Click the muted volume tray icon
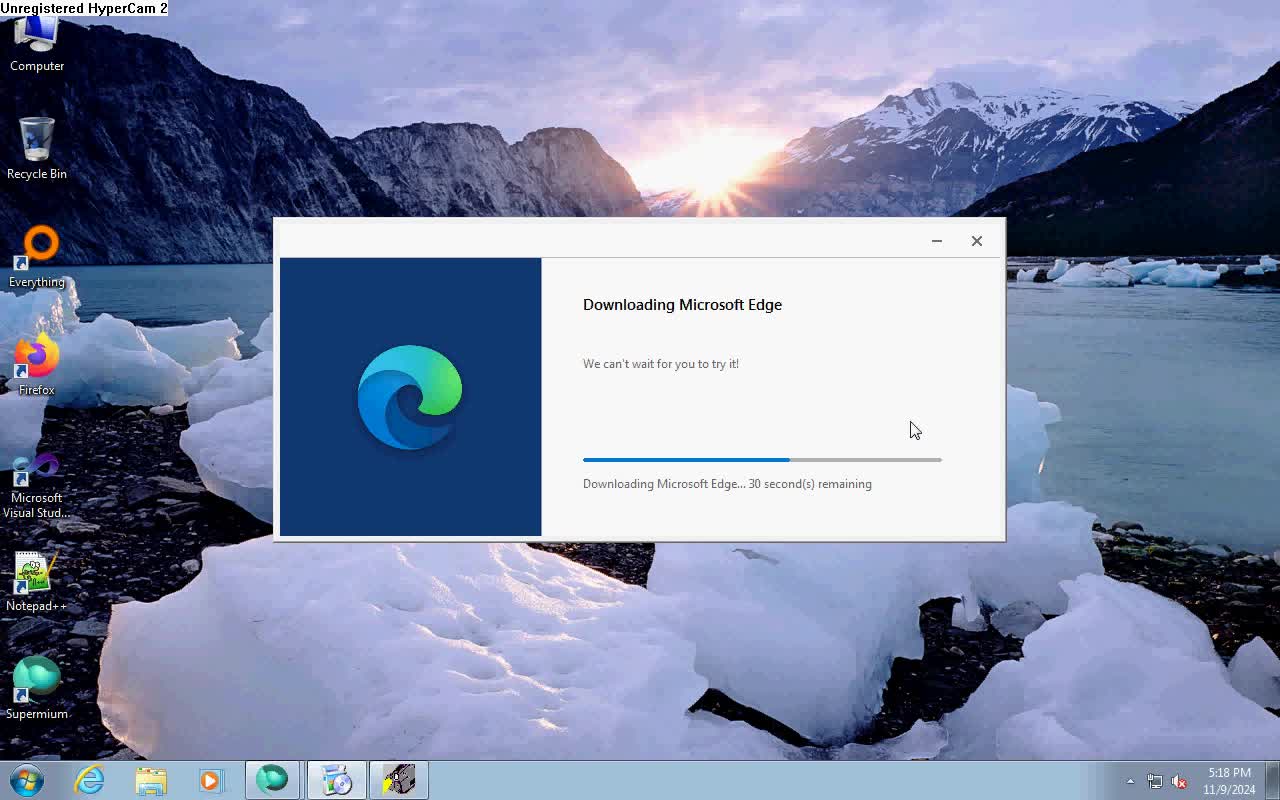The height and width of the screenshot is (800, 1280). coord(1180,781)
